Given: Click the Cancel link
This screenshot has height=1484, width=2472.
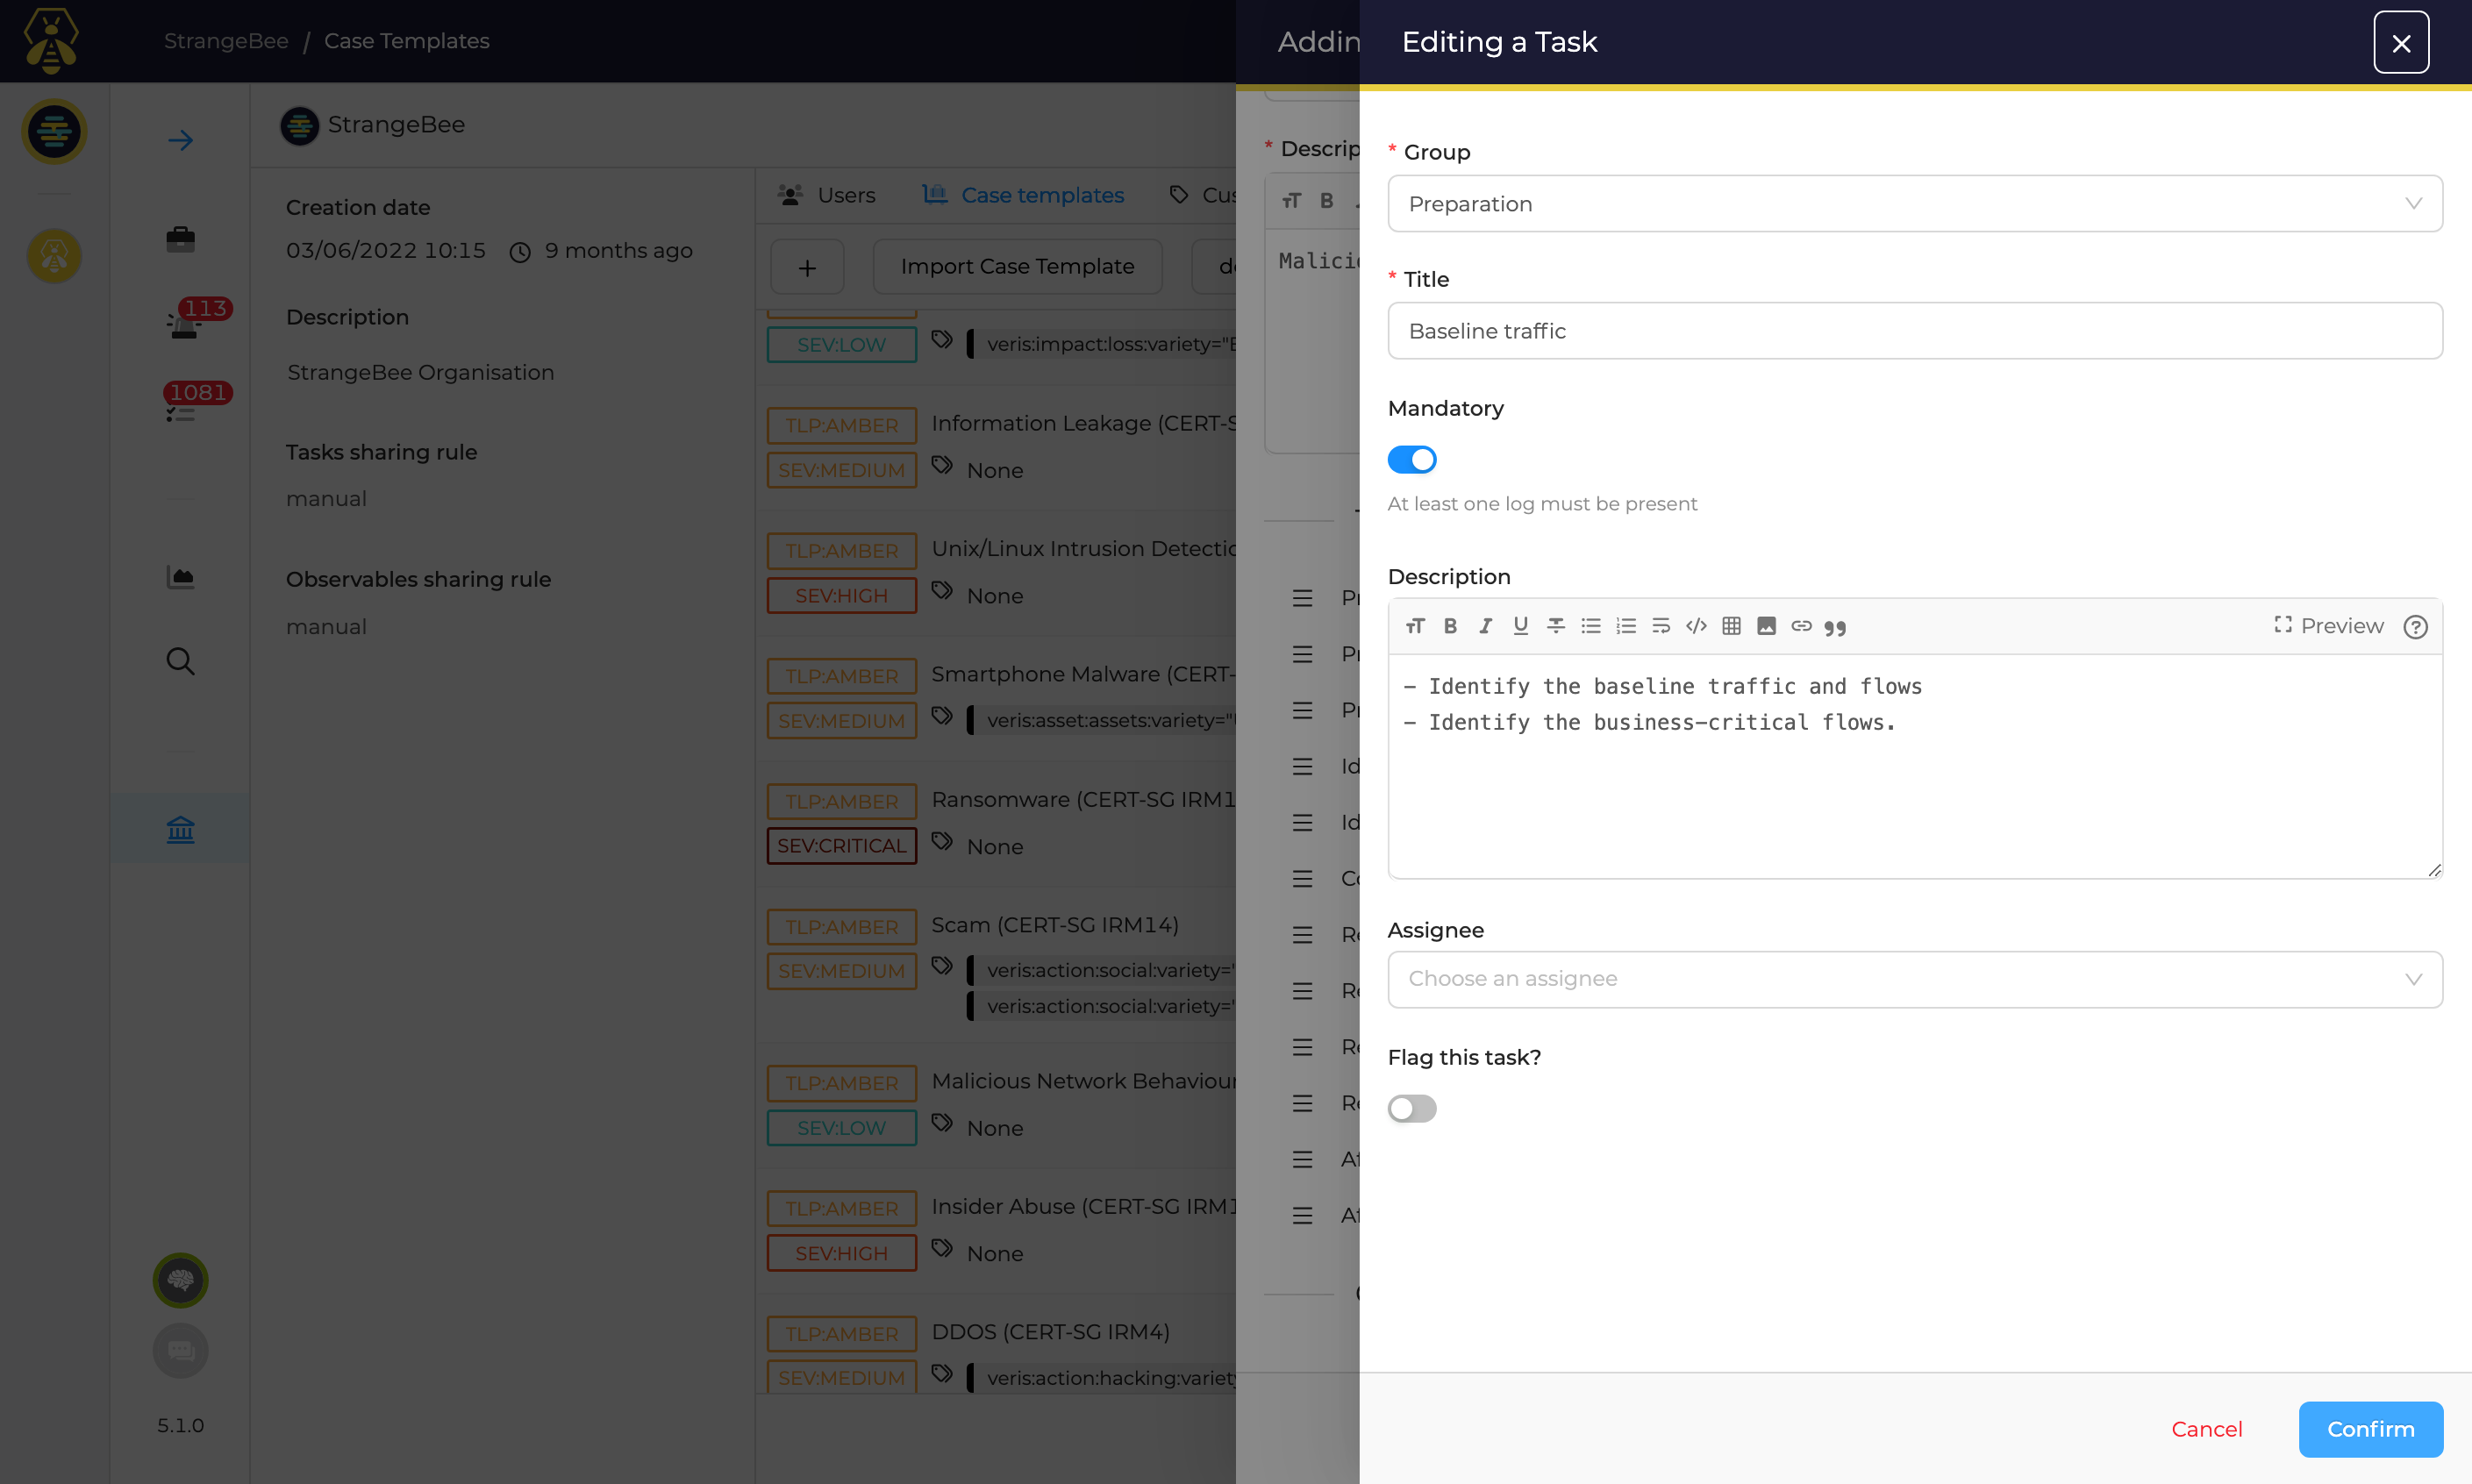Looking at the screenshot, I should [2206, 1429].
